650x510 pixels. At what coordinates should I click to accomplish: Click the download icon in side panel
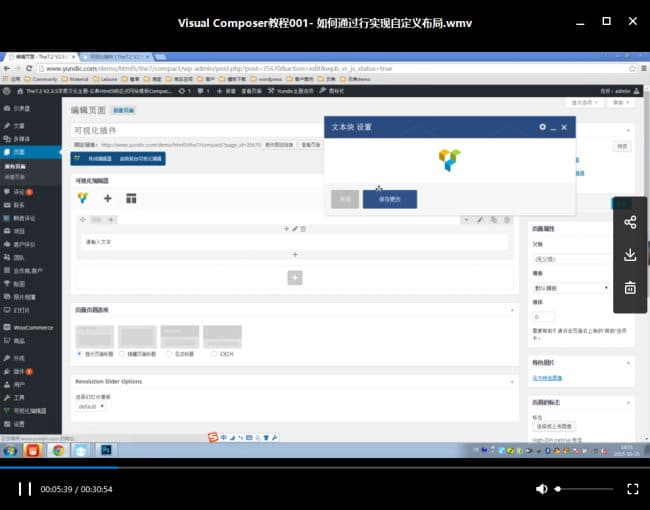coord(630,255)
